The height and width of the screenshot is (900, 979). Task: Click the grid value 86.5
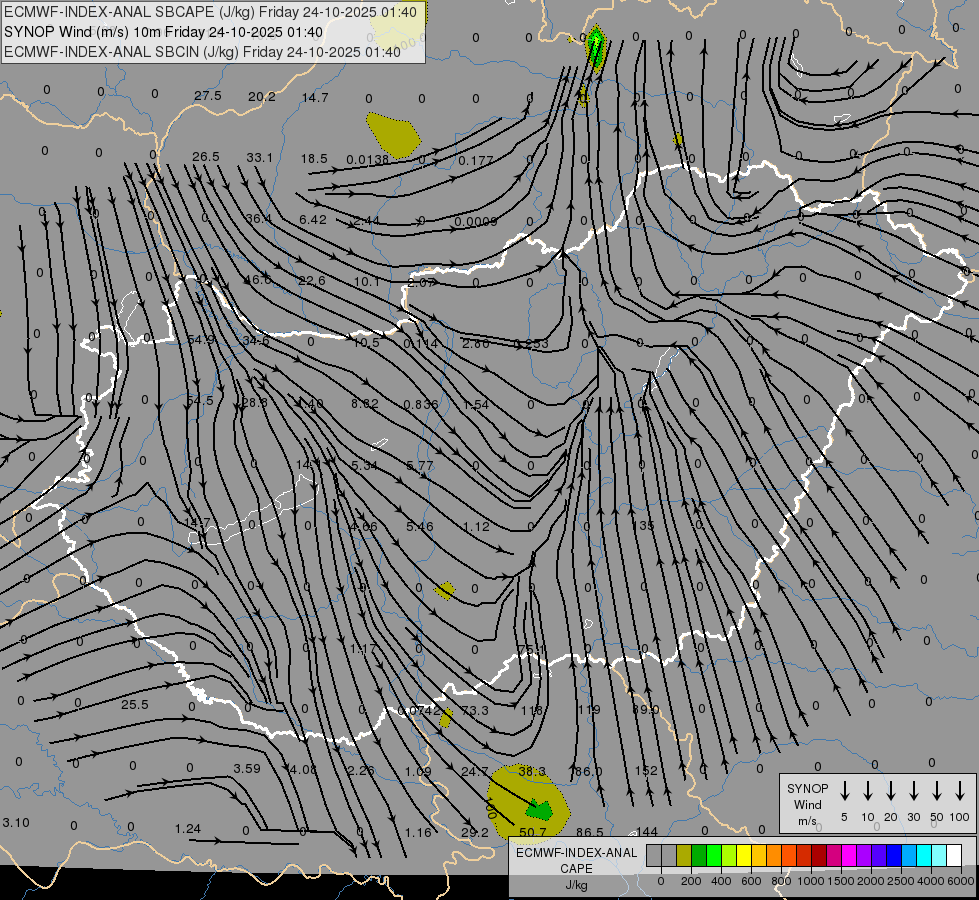(x=589, y=832)
